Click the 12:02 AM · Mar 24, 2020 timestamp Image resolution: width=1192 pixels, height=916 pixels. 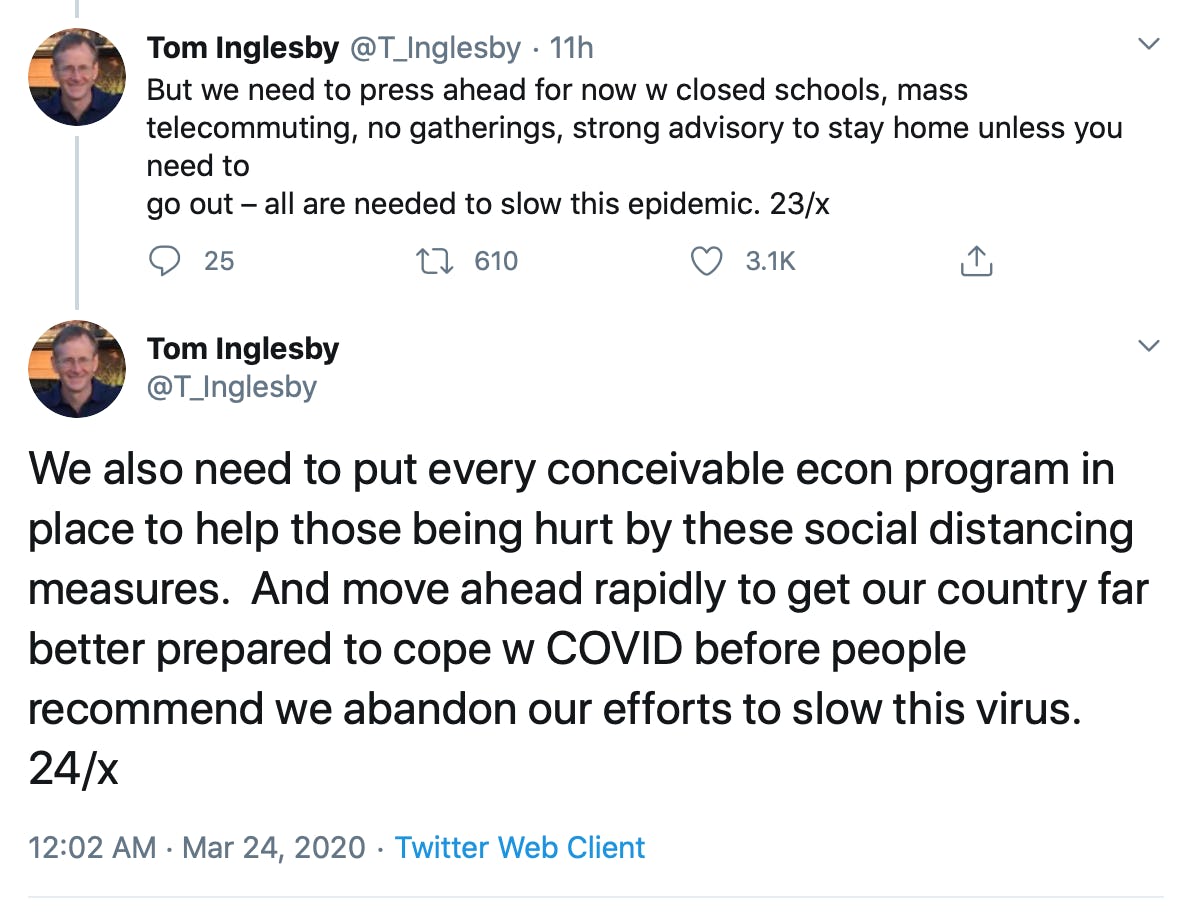(197, 848)
